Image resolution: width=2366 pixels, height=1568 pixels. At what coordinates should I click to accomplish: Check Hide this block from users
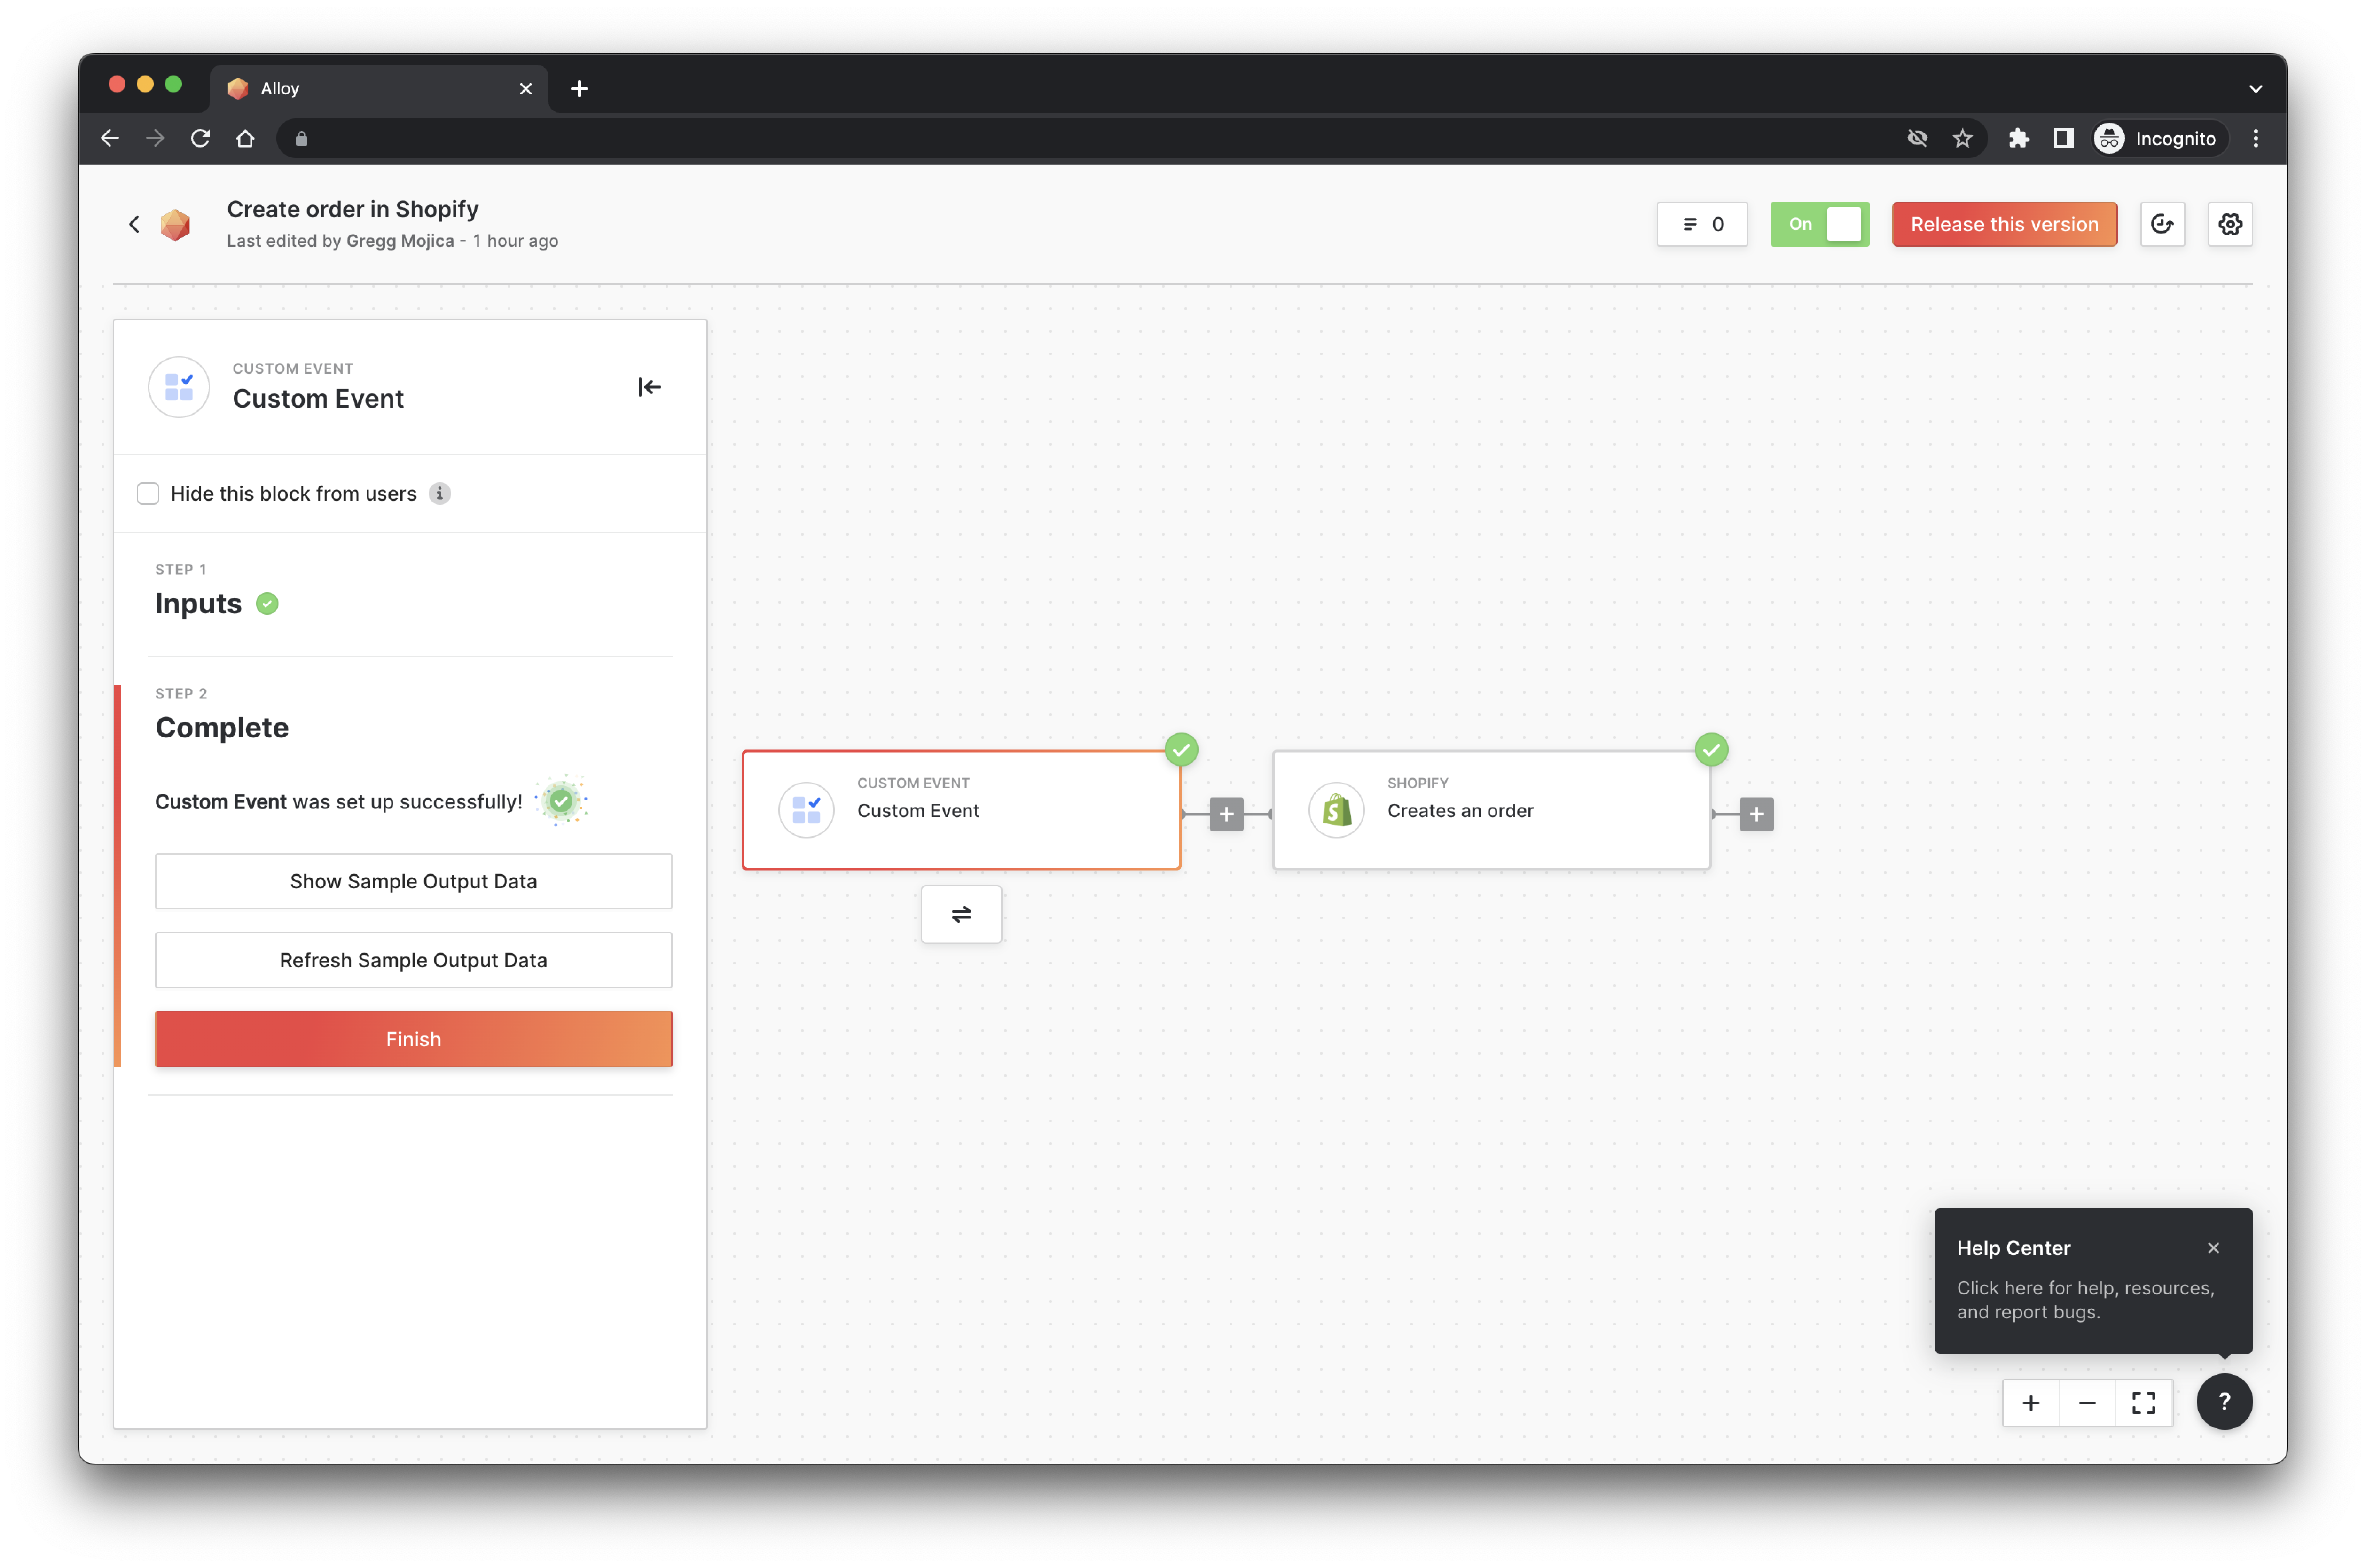148,493
